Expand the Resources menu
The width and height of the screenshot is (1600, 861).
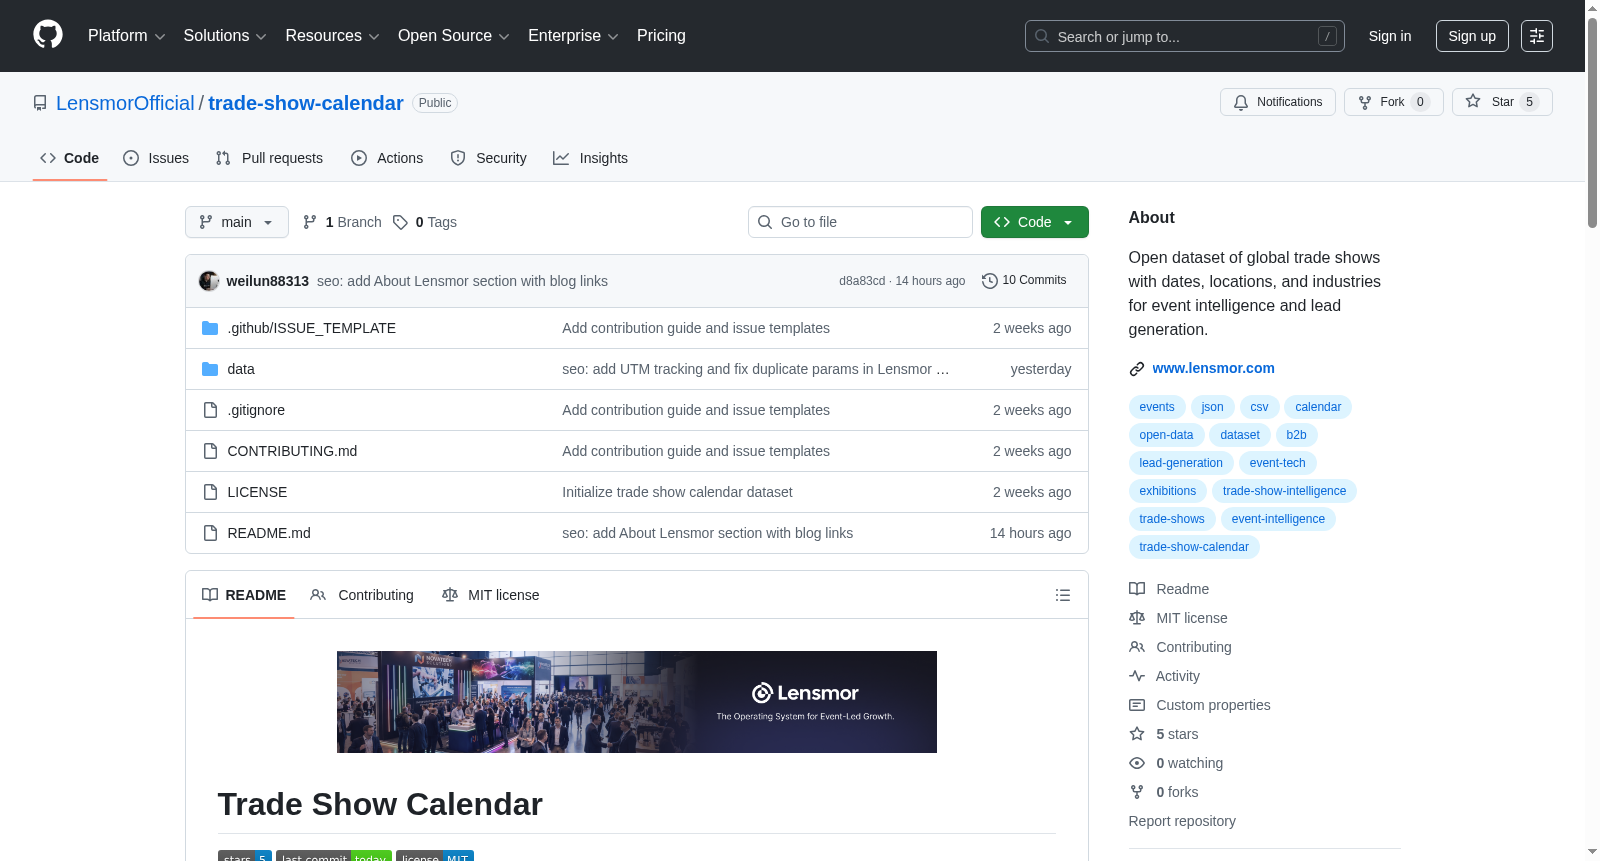tap(333, 36)
